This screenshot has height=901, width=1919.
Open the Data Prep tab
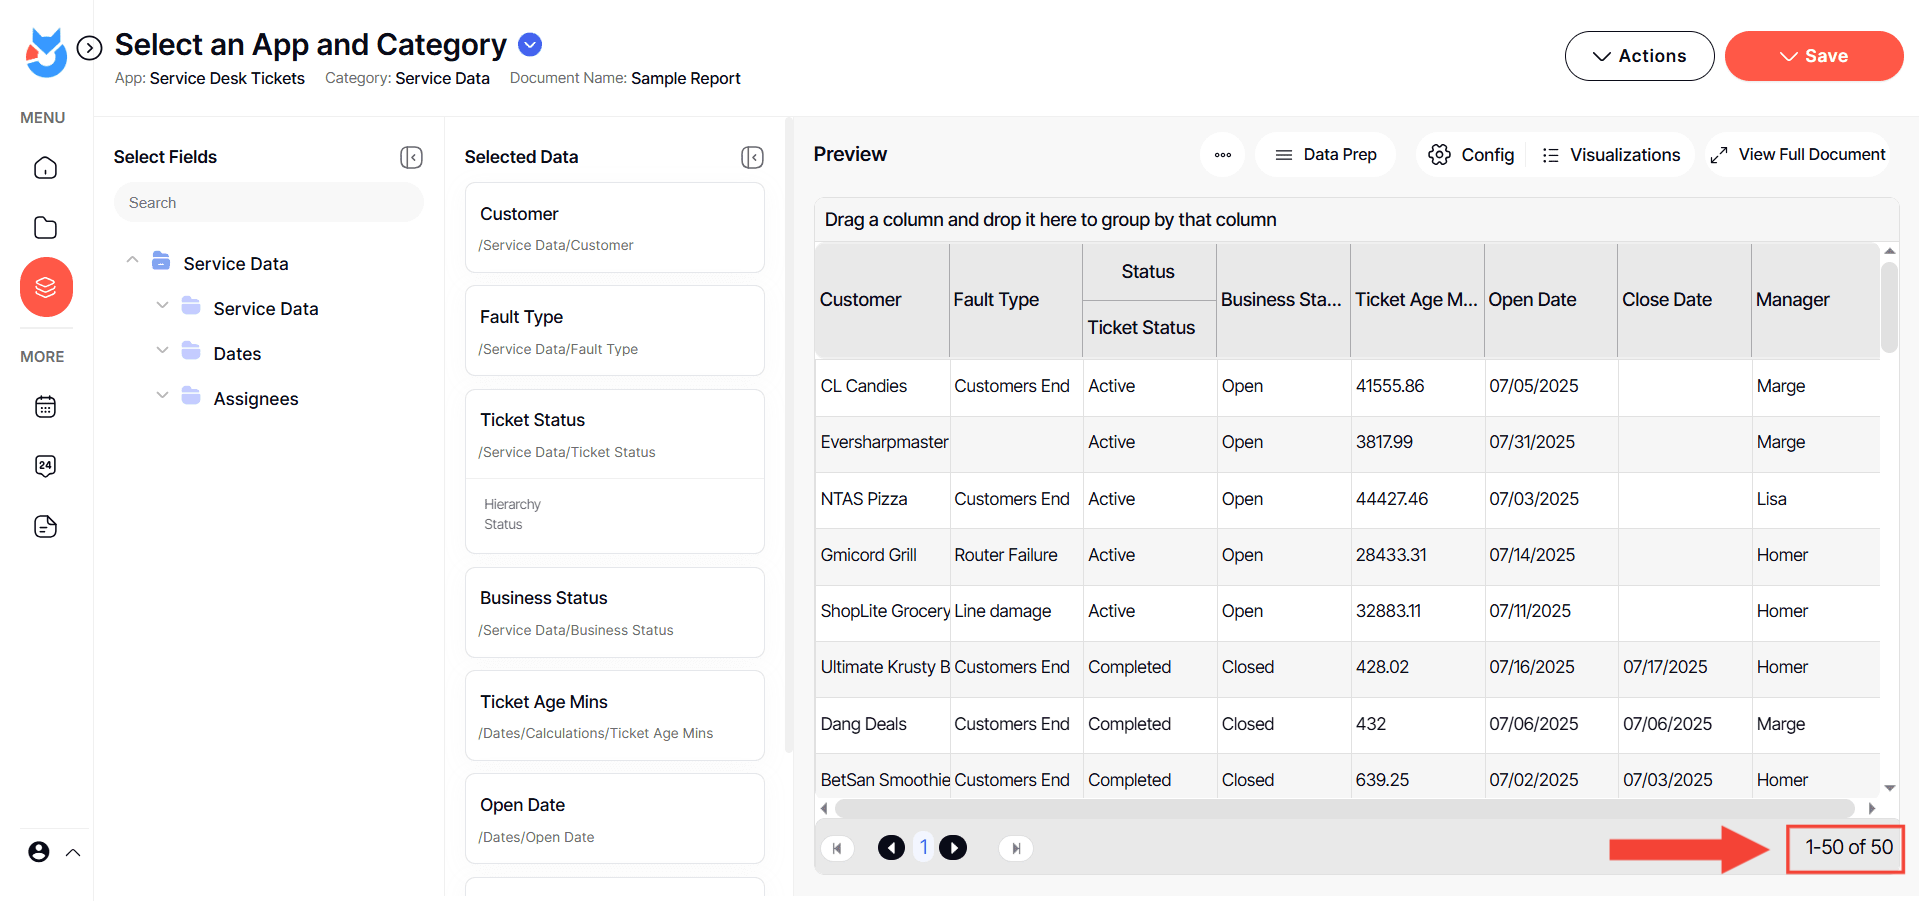tap(1325, 155)
